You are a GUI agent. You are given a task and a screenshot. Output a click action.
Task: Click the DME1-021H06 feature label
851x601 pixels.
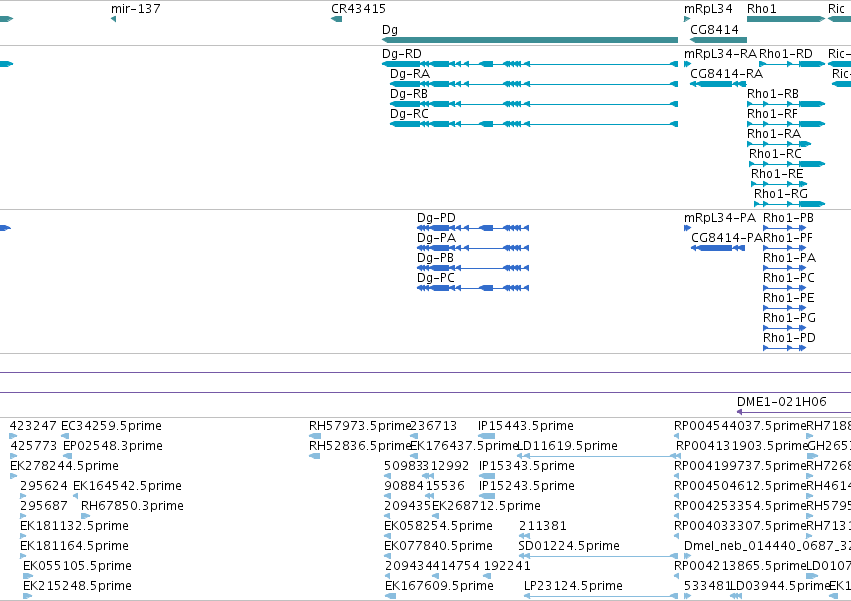pos(782,402)
